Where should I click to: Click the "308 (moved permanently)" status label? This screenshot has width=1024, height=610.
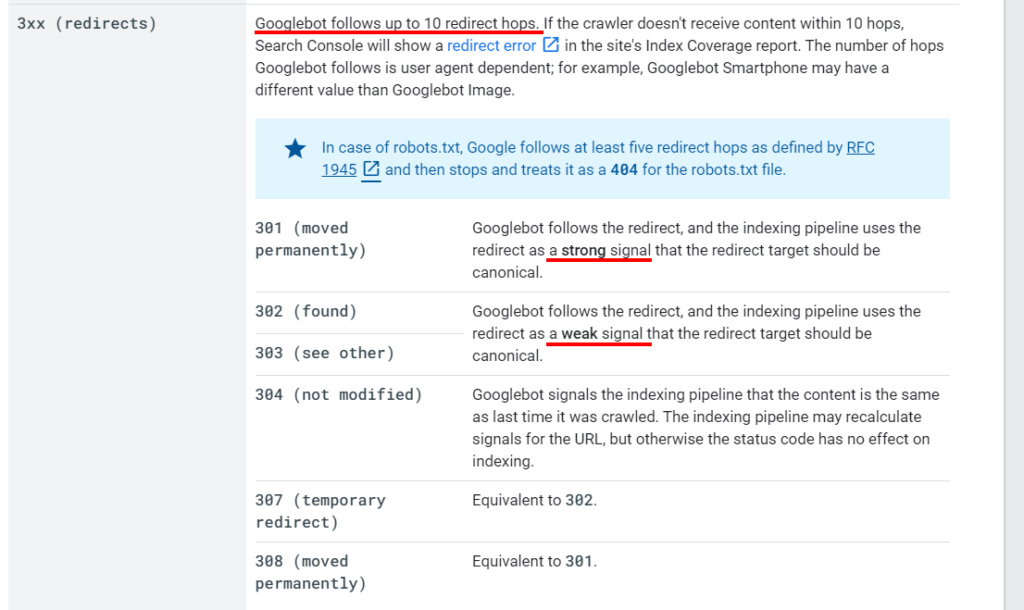pos(311,572)
